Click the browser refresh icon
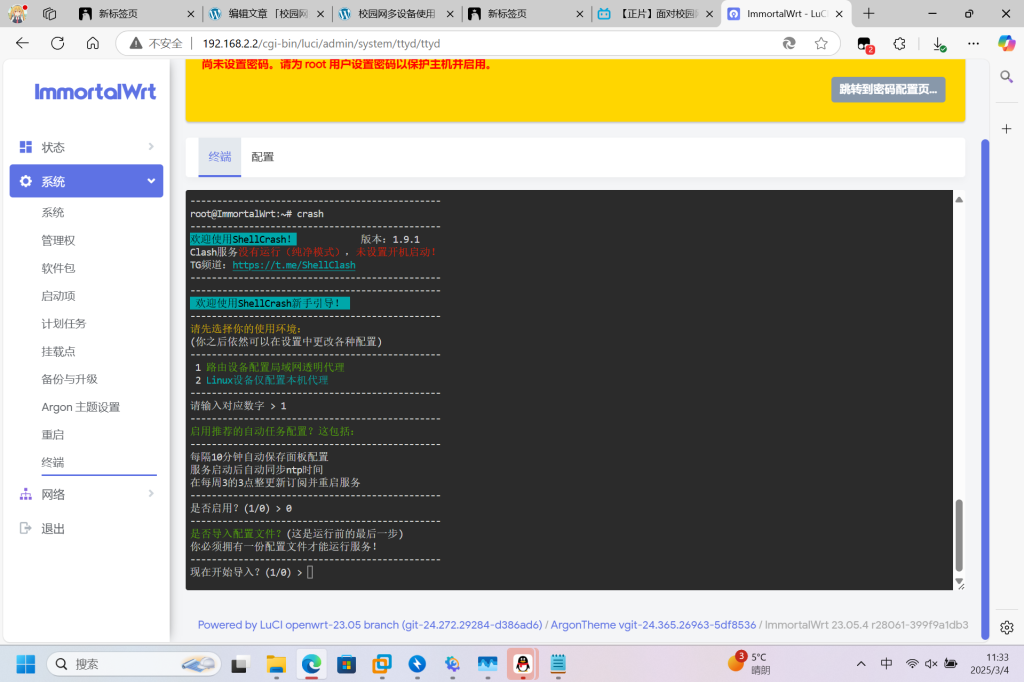The image size is (1024, 682). point(57,44)
